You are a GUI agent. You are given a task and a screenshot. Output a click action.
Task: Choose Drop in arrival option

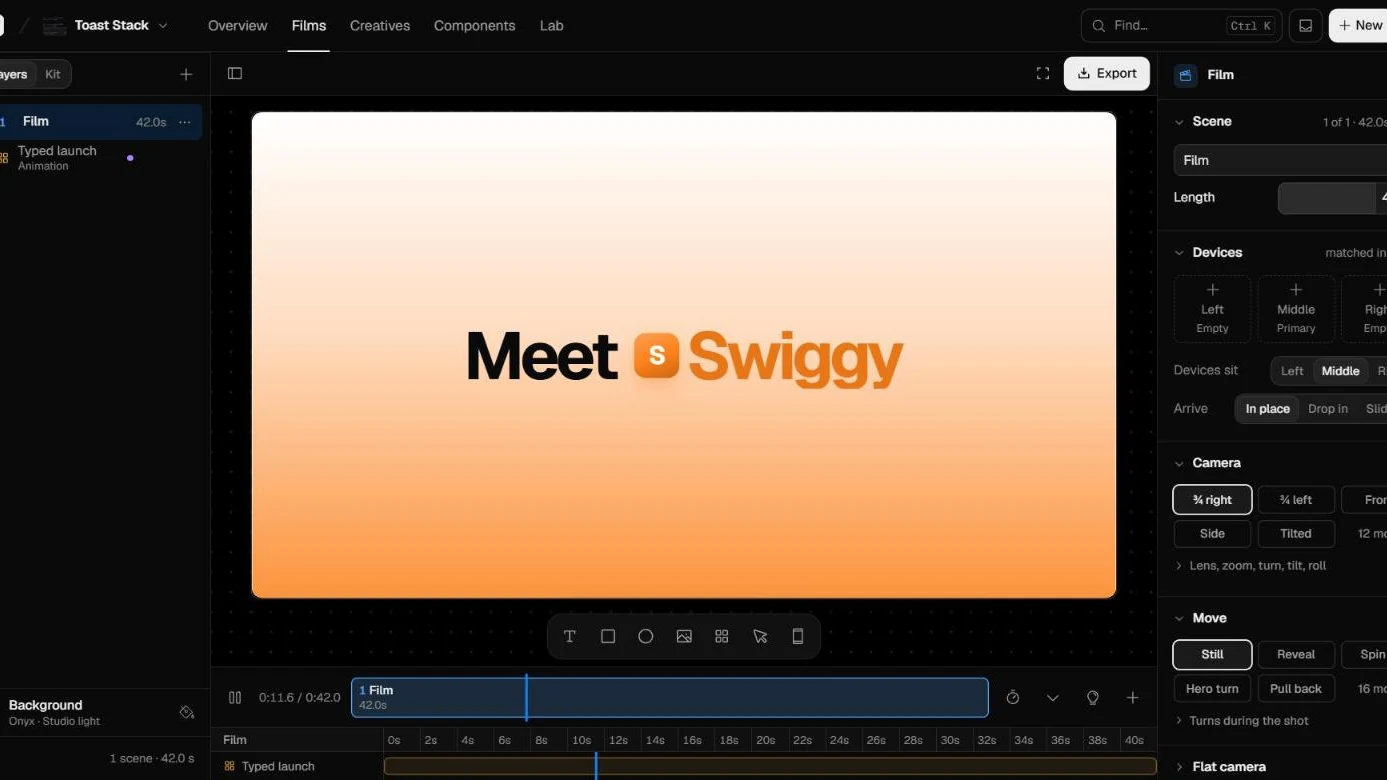(x=1328, y=409)
